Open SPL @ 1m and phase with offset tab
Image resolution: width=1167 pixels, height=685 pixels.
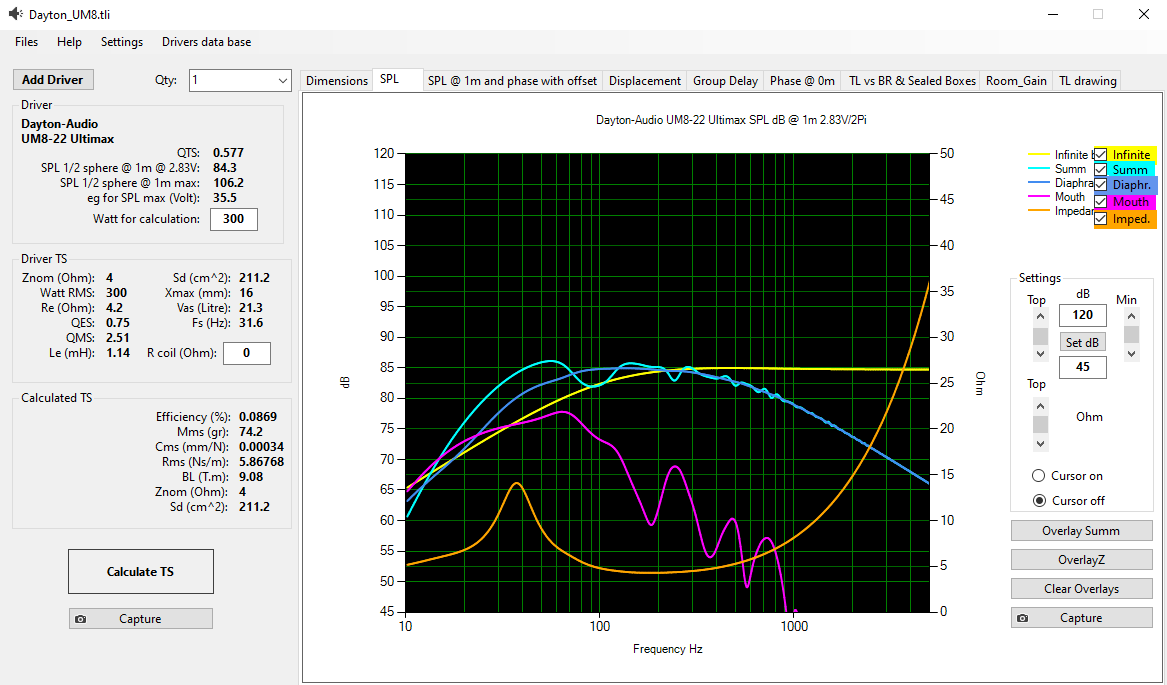point(513,80)
